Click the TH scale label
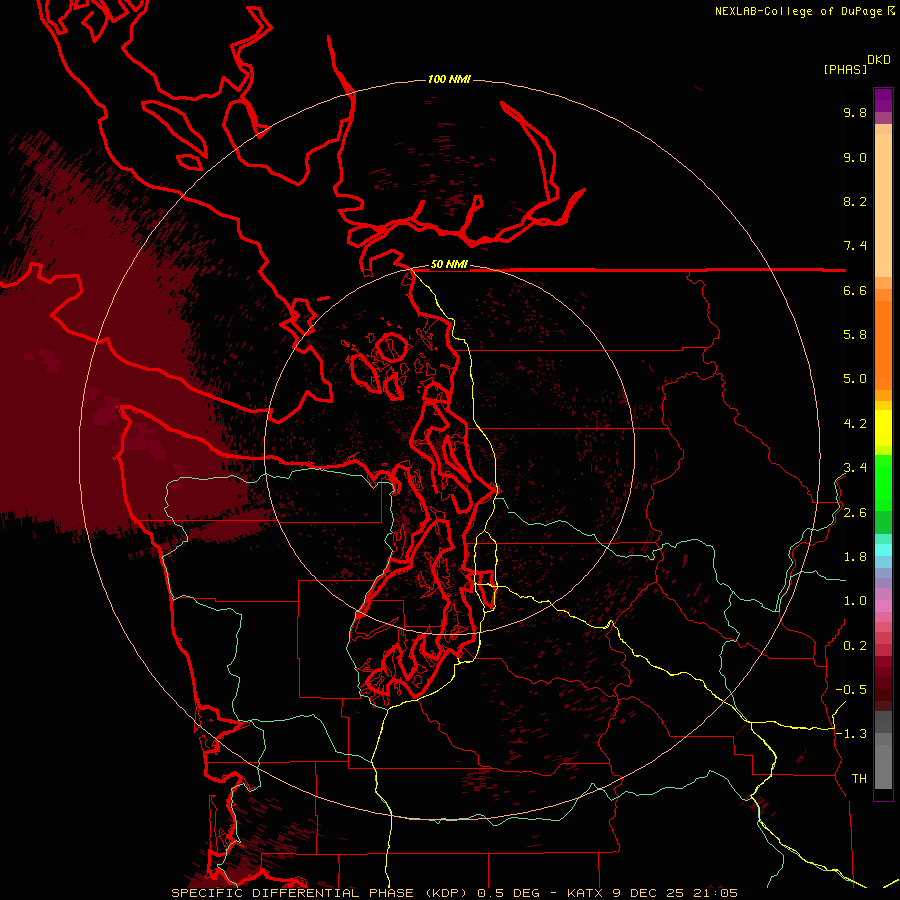This screenshot has height=900, width=900. (859, 779)
